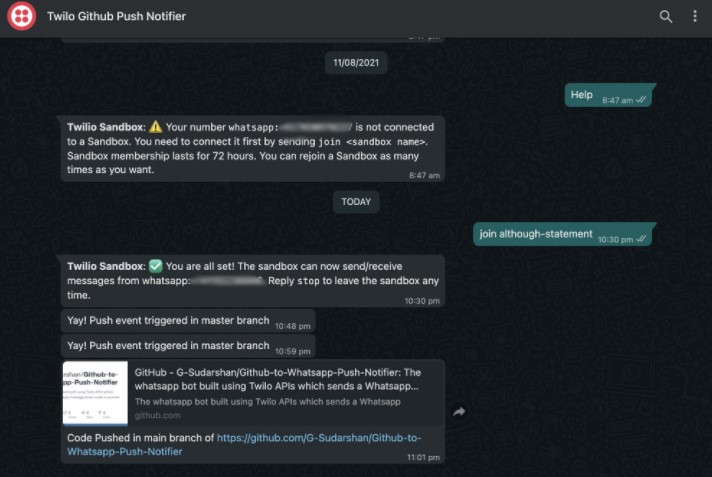Select the push event message at 10:48 pm

coord(188,321)
